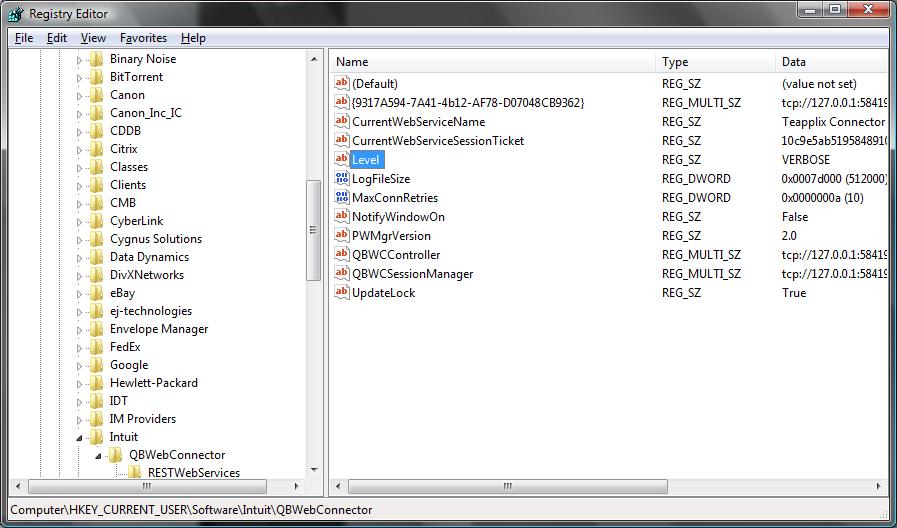Click the RESTWebServices folder icon
Screen dimensions: 897x528
click(135, 473)
